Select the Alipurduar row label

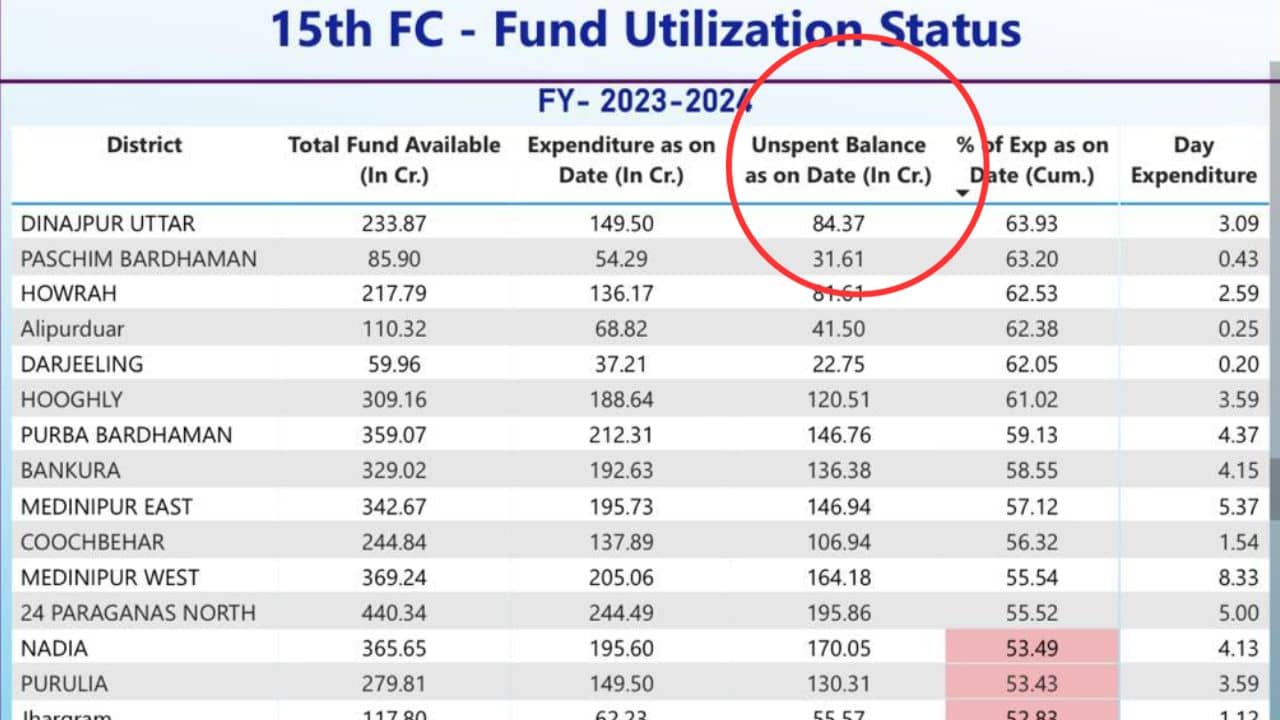tap(72, 329)
